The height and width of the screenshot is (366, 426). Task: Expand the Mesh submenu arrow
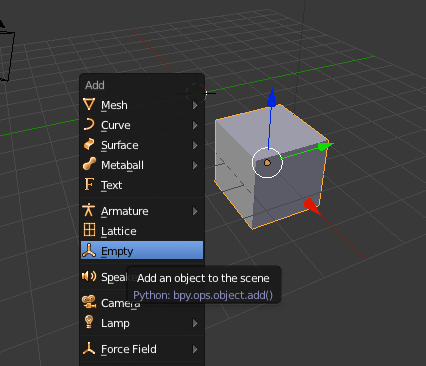[x=195, y=105]
